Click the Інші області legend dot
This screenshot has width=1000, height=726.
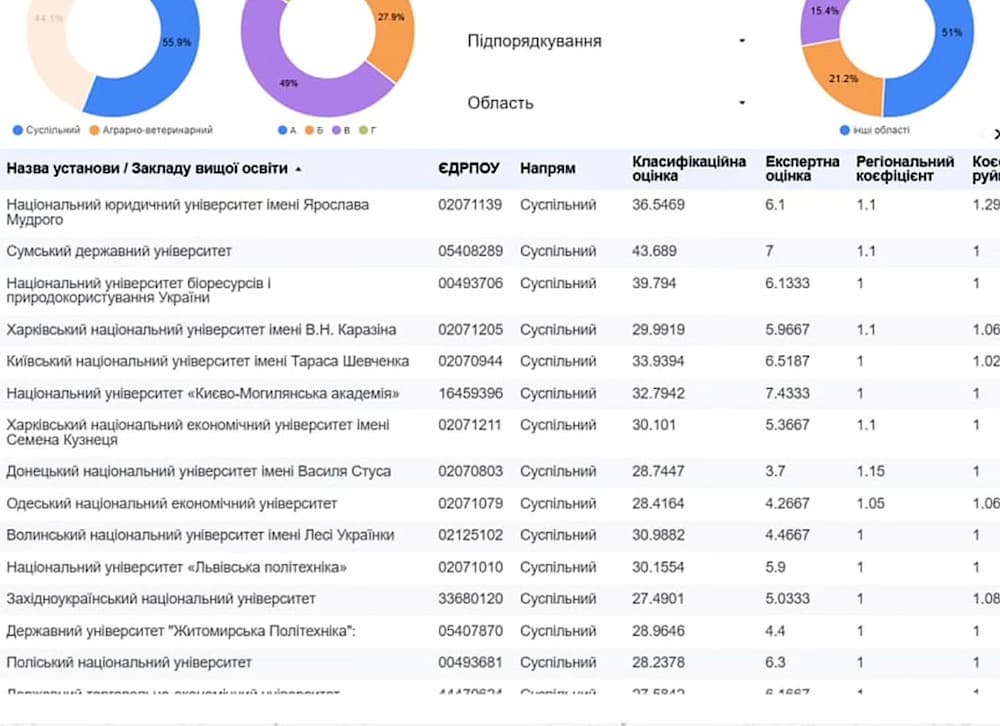845,130
